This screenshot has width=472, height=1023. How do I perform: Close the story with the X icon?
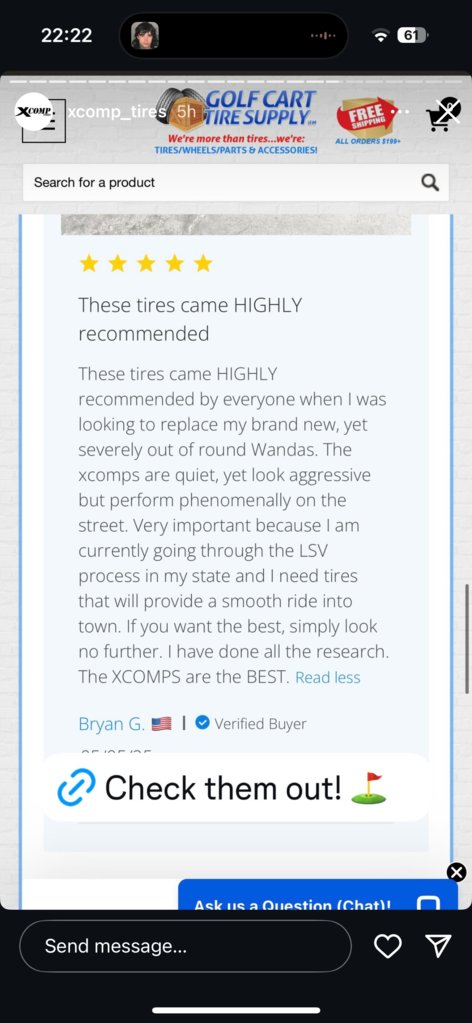point(451,110)
